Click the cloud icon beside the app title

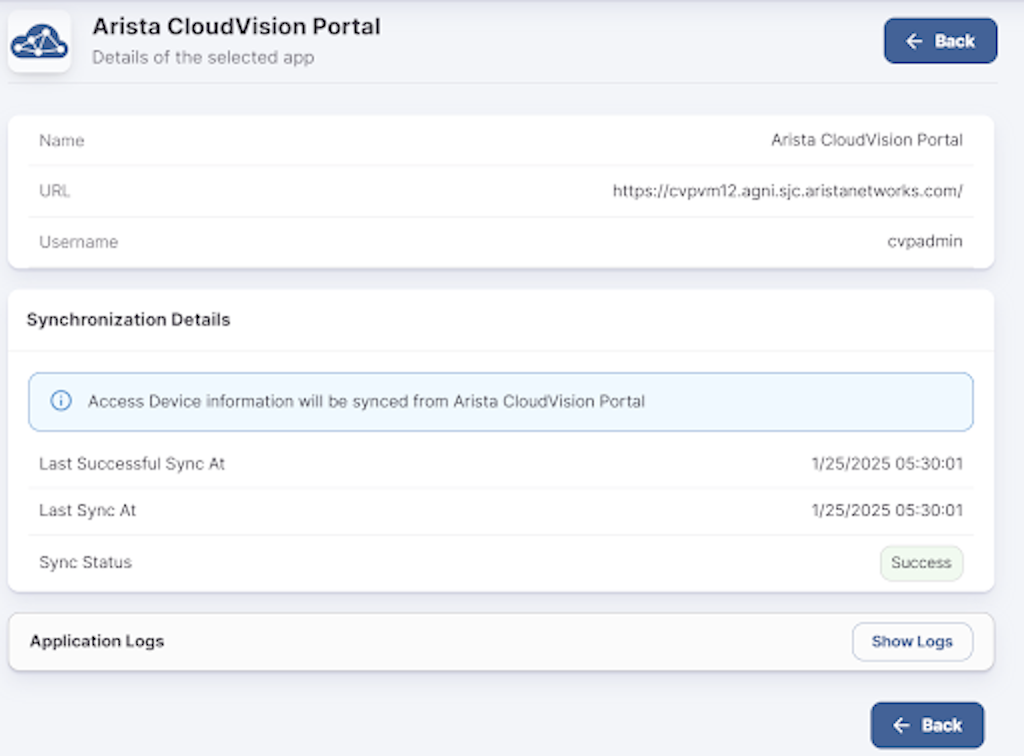[x=38, y=40]
